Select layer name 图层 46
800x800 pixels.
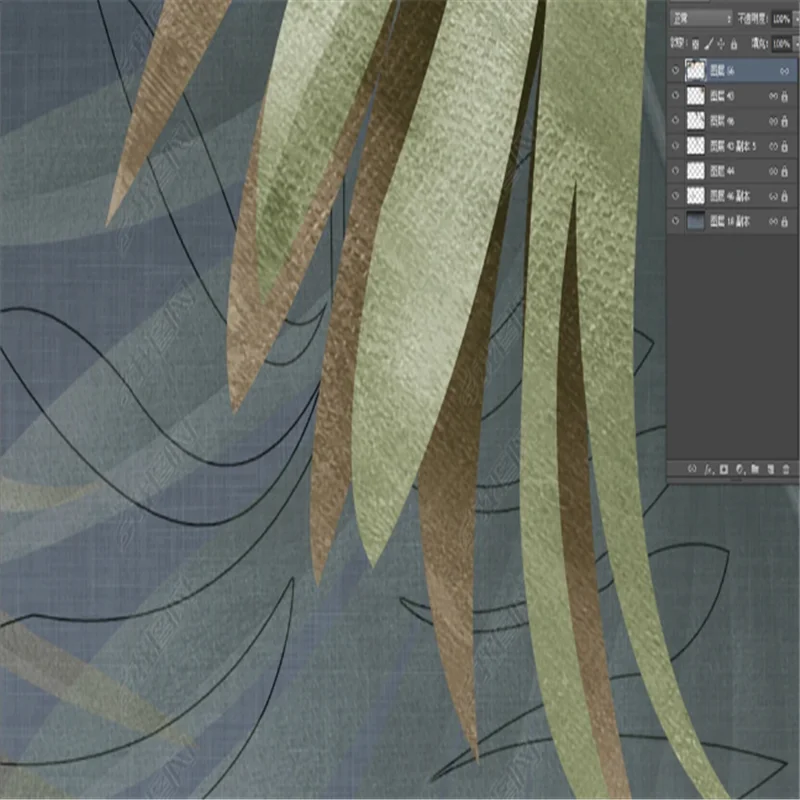(722, 120)
